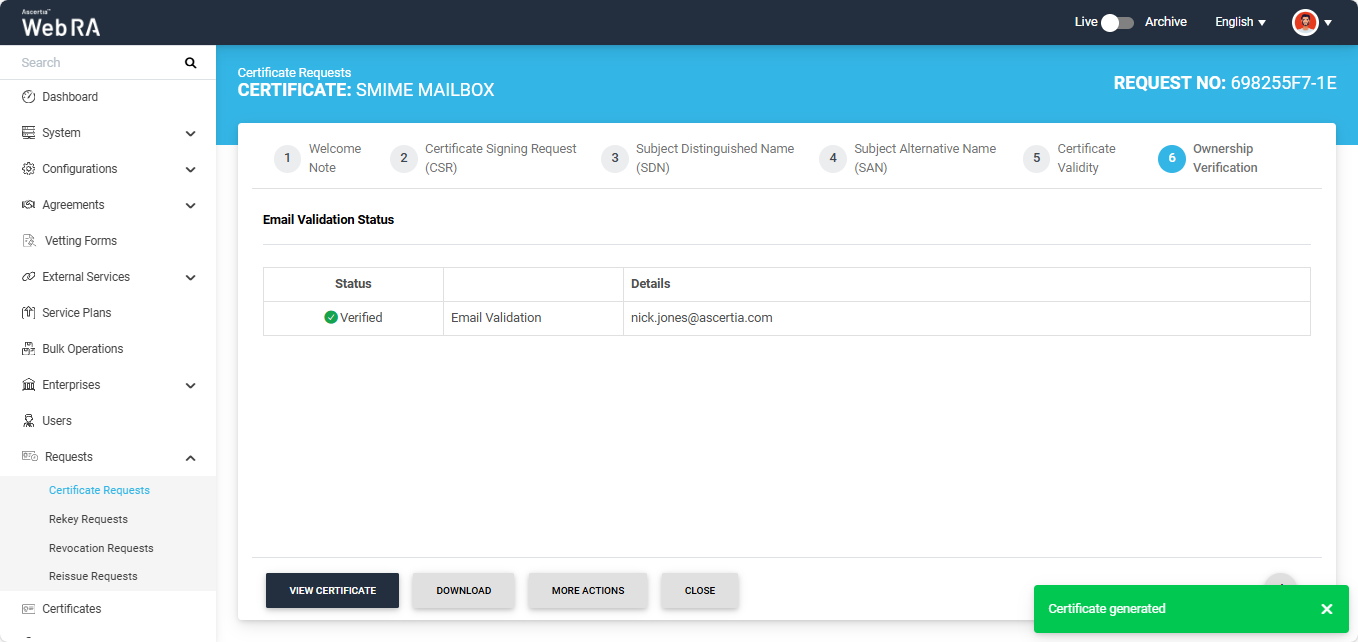
Task: Expand the System menu section
Action: pos(190,133)
